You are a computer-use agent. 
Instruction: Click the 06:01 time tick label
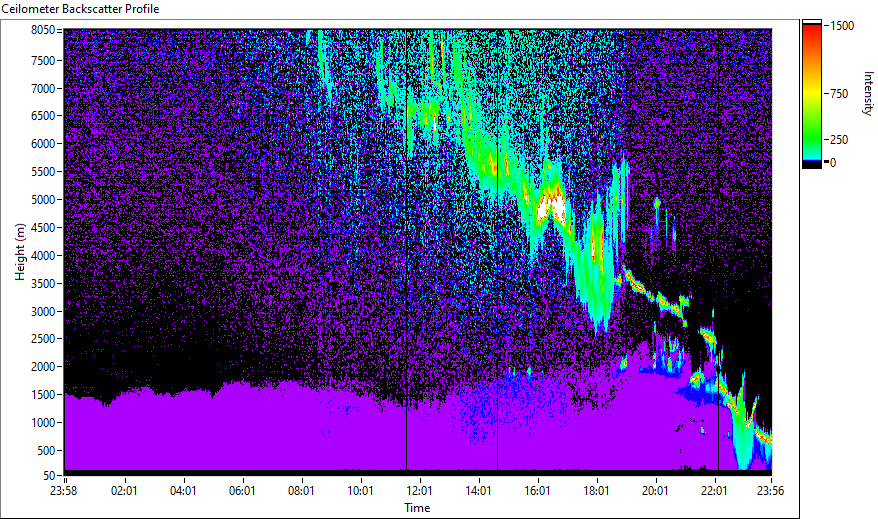[242, 491]
